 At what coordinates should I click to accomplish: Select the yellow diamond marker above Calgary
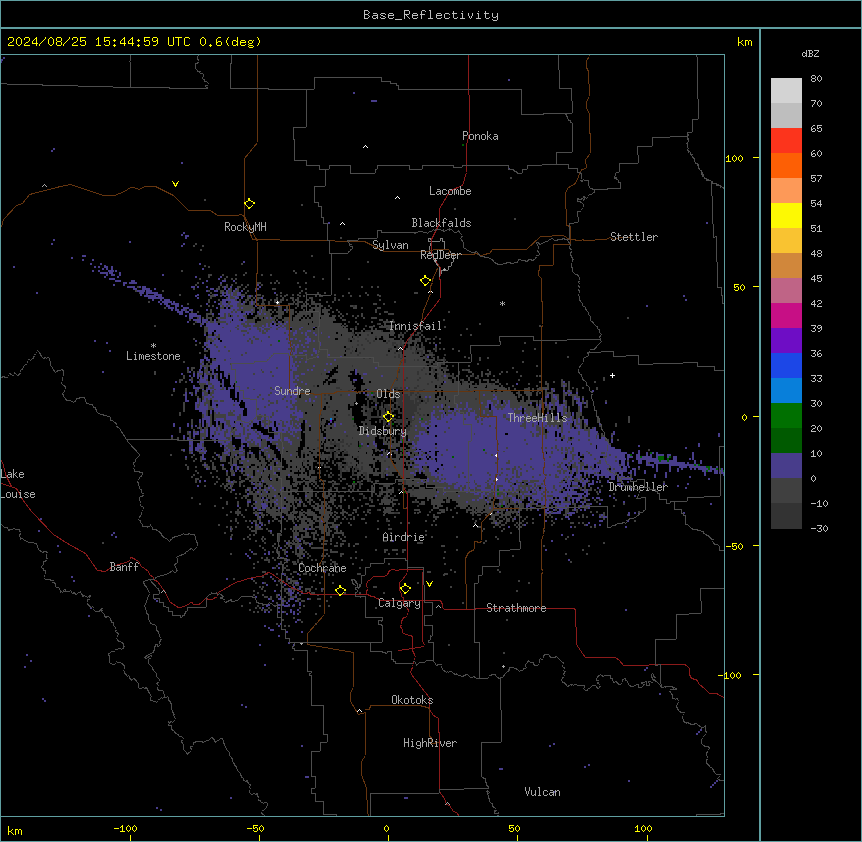405,589
